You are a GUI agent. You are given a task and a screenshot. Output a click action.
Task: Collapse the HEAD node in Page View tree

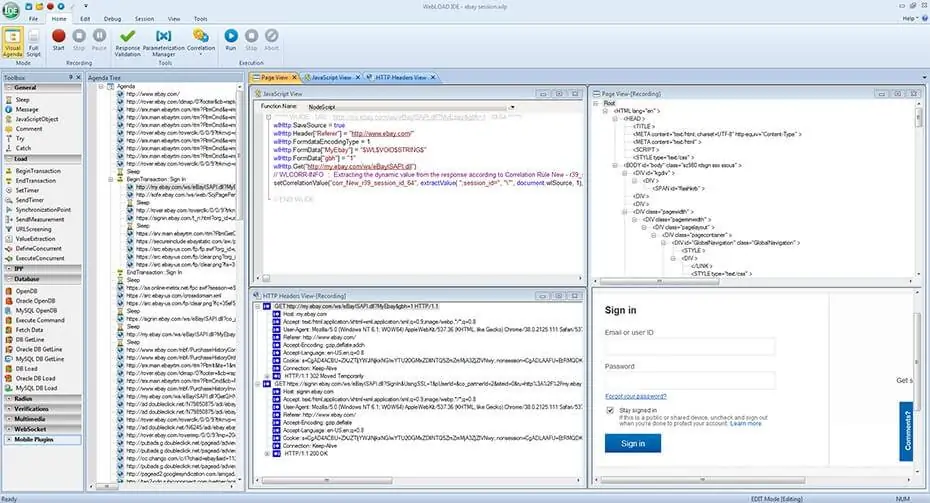pyautogui.click(x=615, y=119)
